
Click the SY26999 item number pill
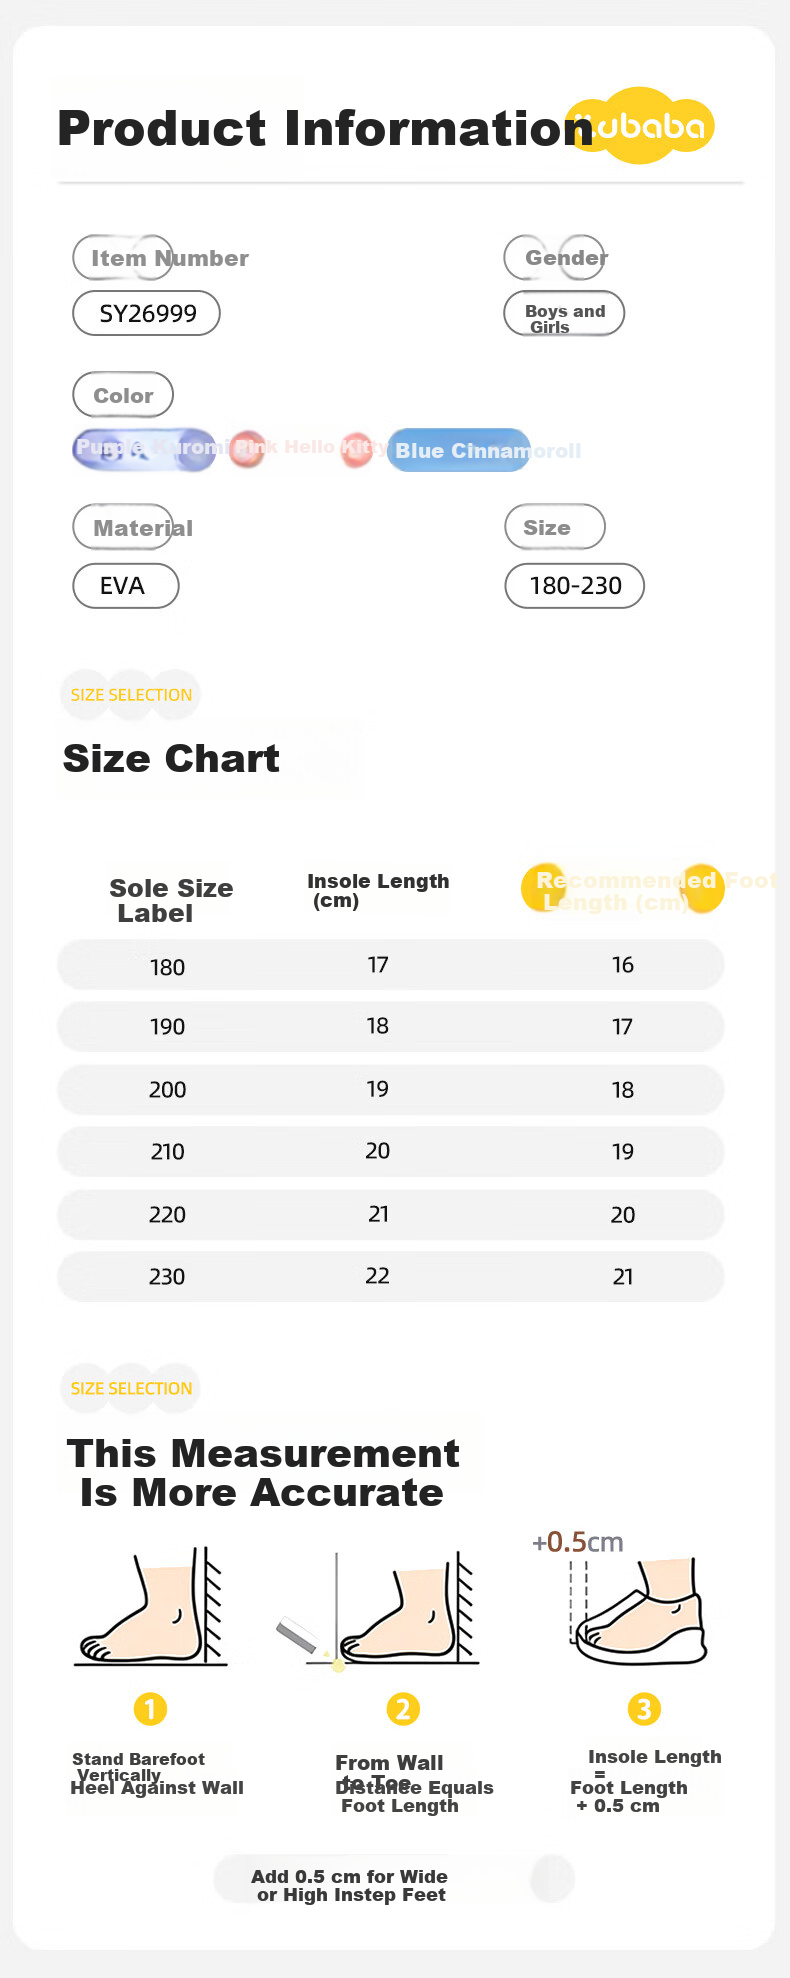(147, 313)
